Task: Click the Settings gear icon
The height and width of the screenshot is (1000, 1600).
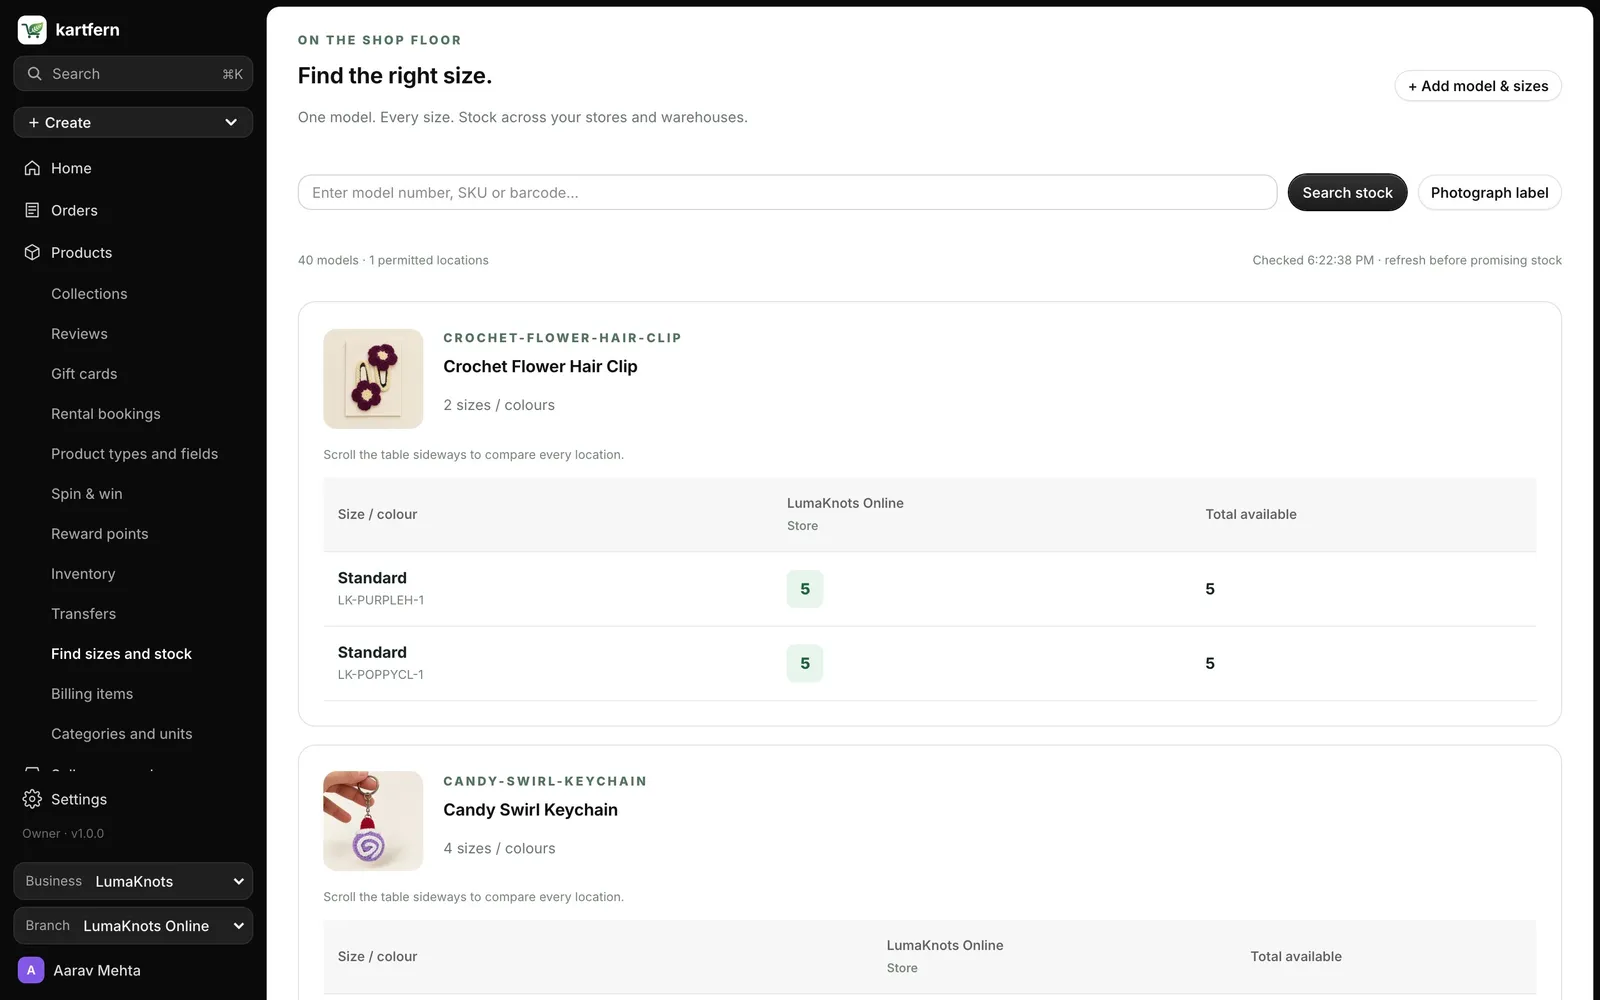Action: pyautogui.click(x=32, y=799)
